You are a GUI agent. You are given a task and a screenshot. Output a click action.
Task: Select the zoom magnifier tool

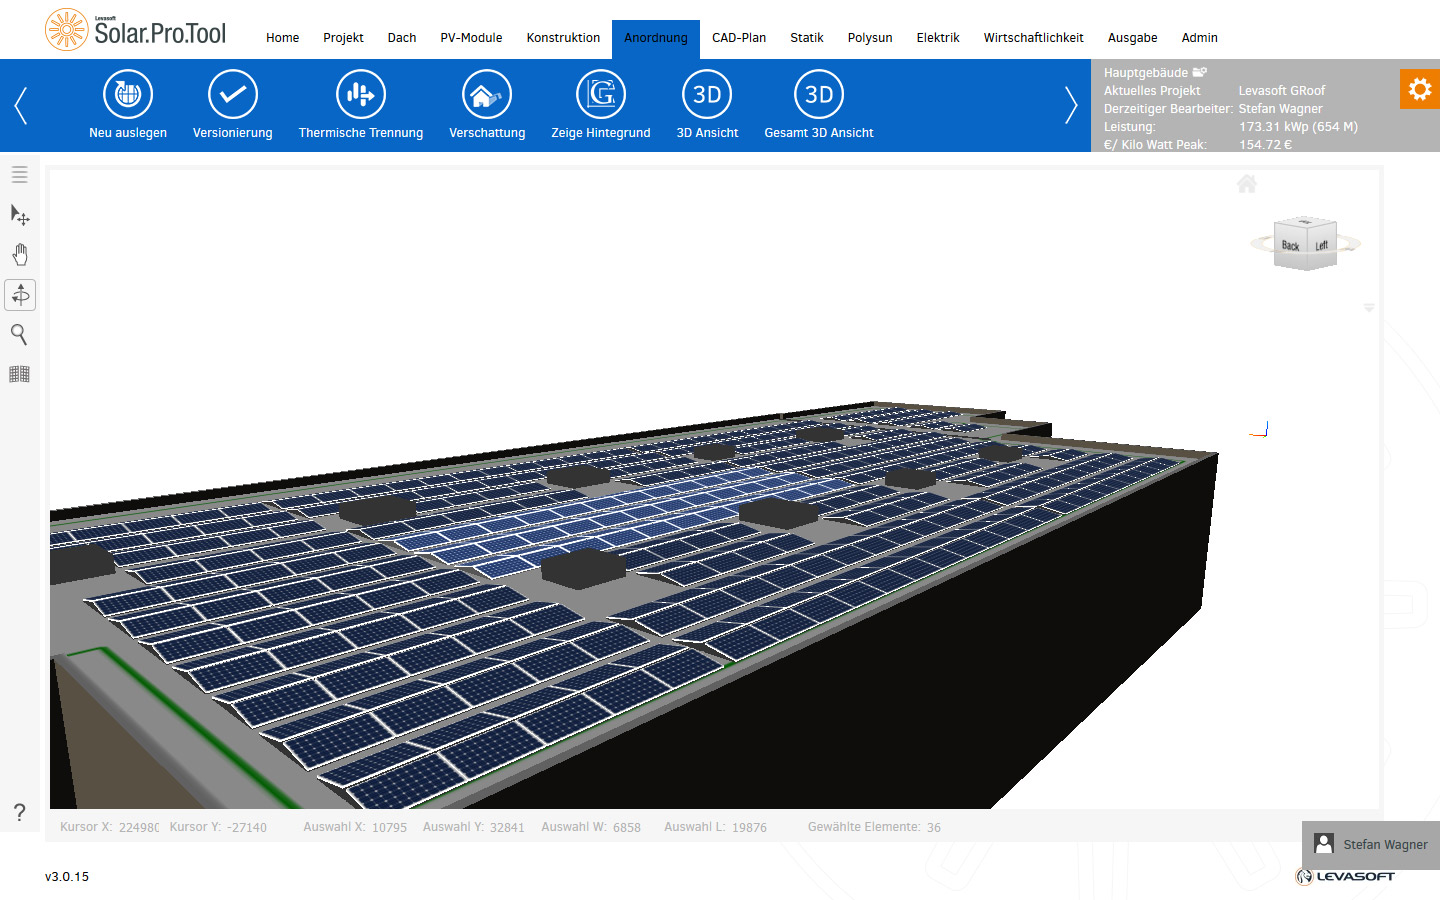[x=19, y=334]
